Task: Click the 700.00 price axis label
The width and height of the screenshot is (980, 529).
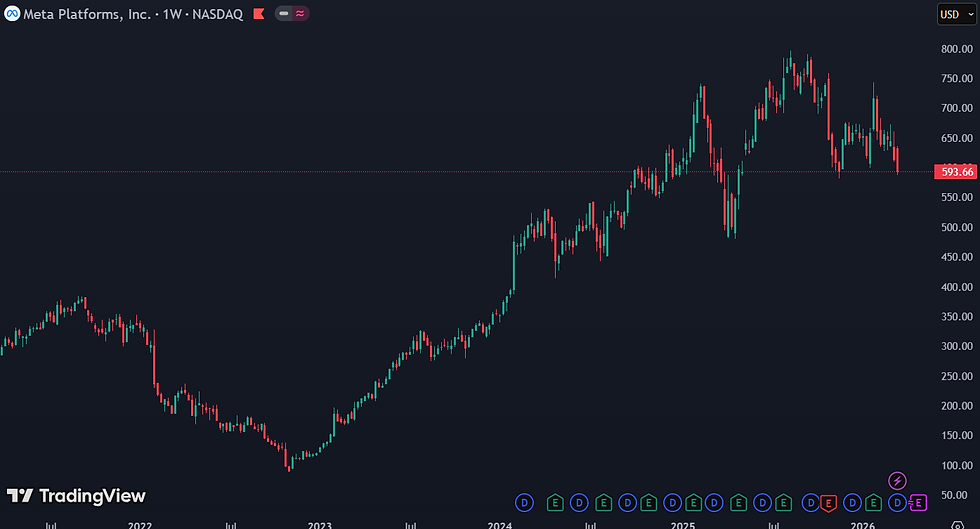Action: 957,108
